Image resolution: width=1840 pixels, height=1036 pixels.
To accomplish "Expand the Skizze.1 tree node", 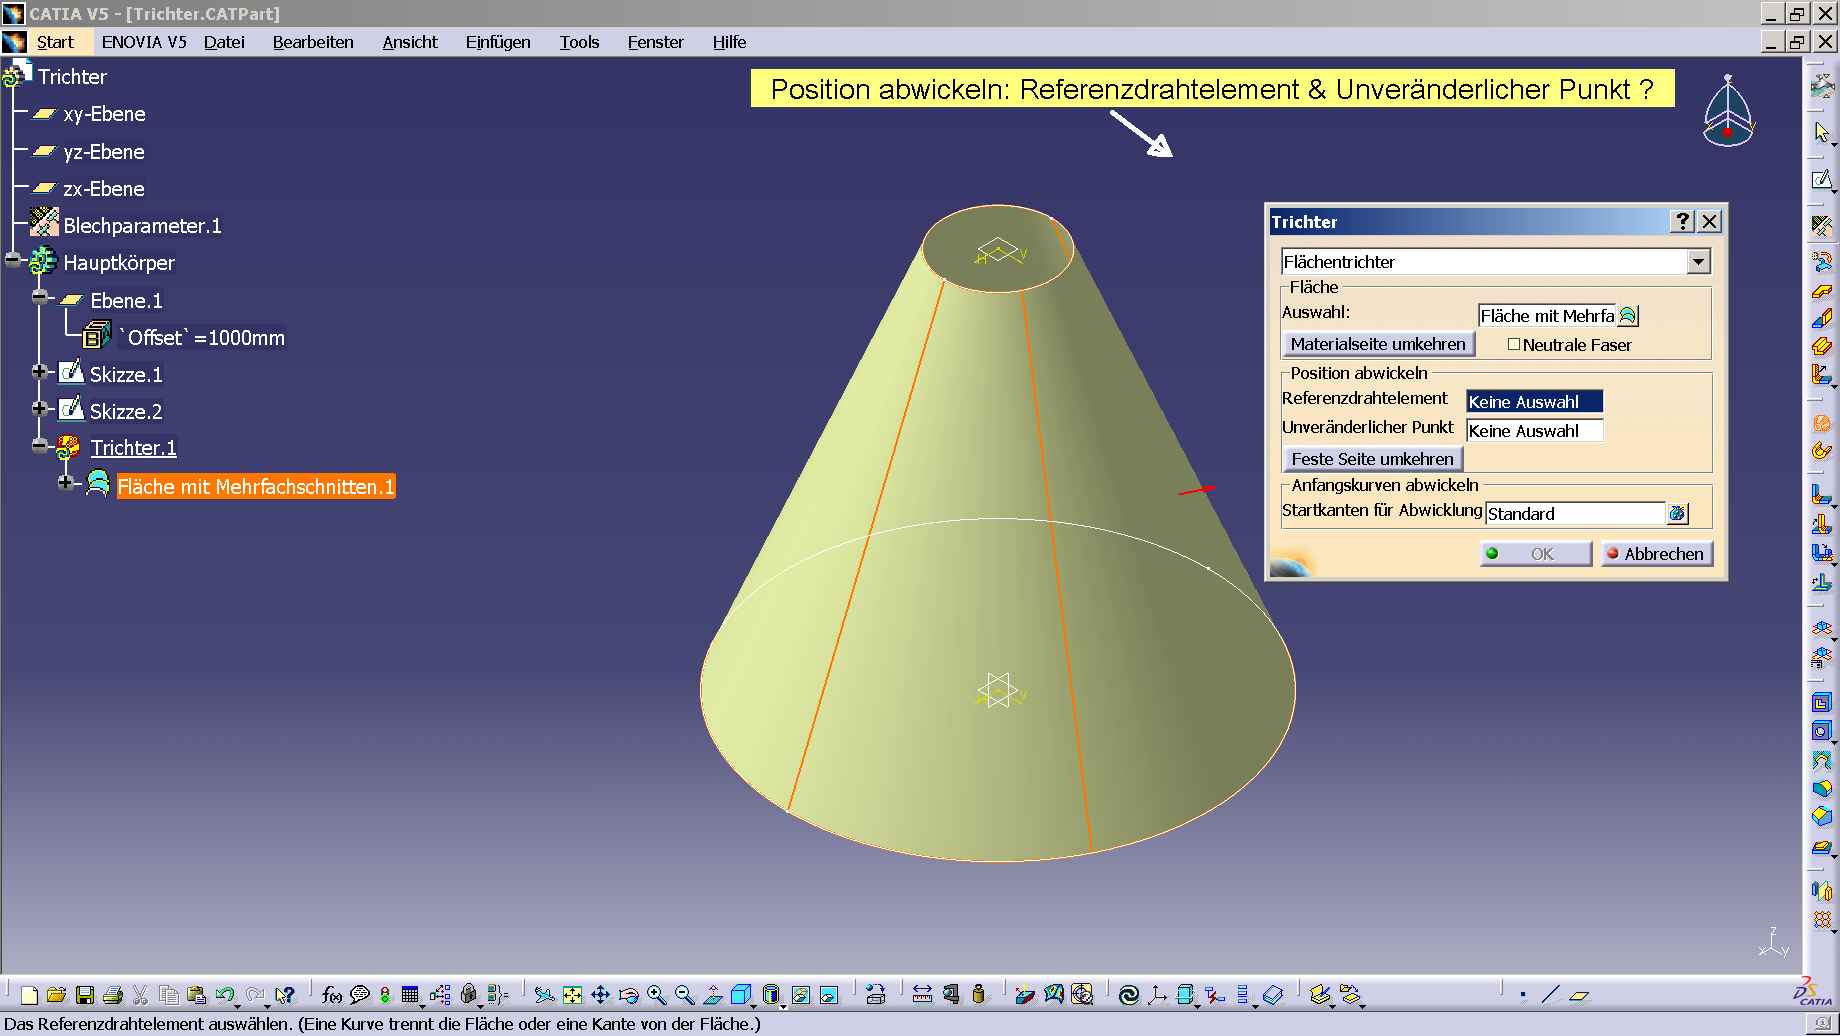I will click(40, 372).
